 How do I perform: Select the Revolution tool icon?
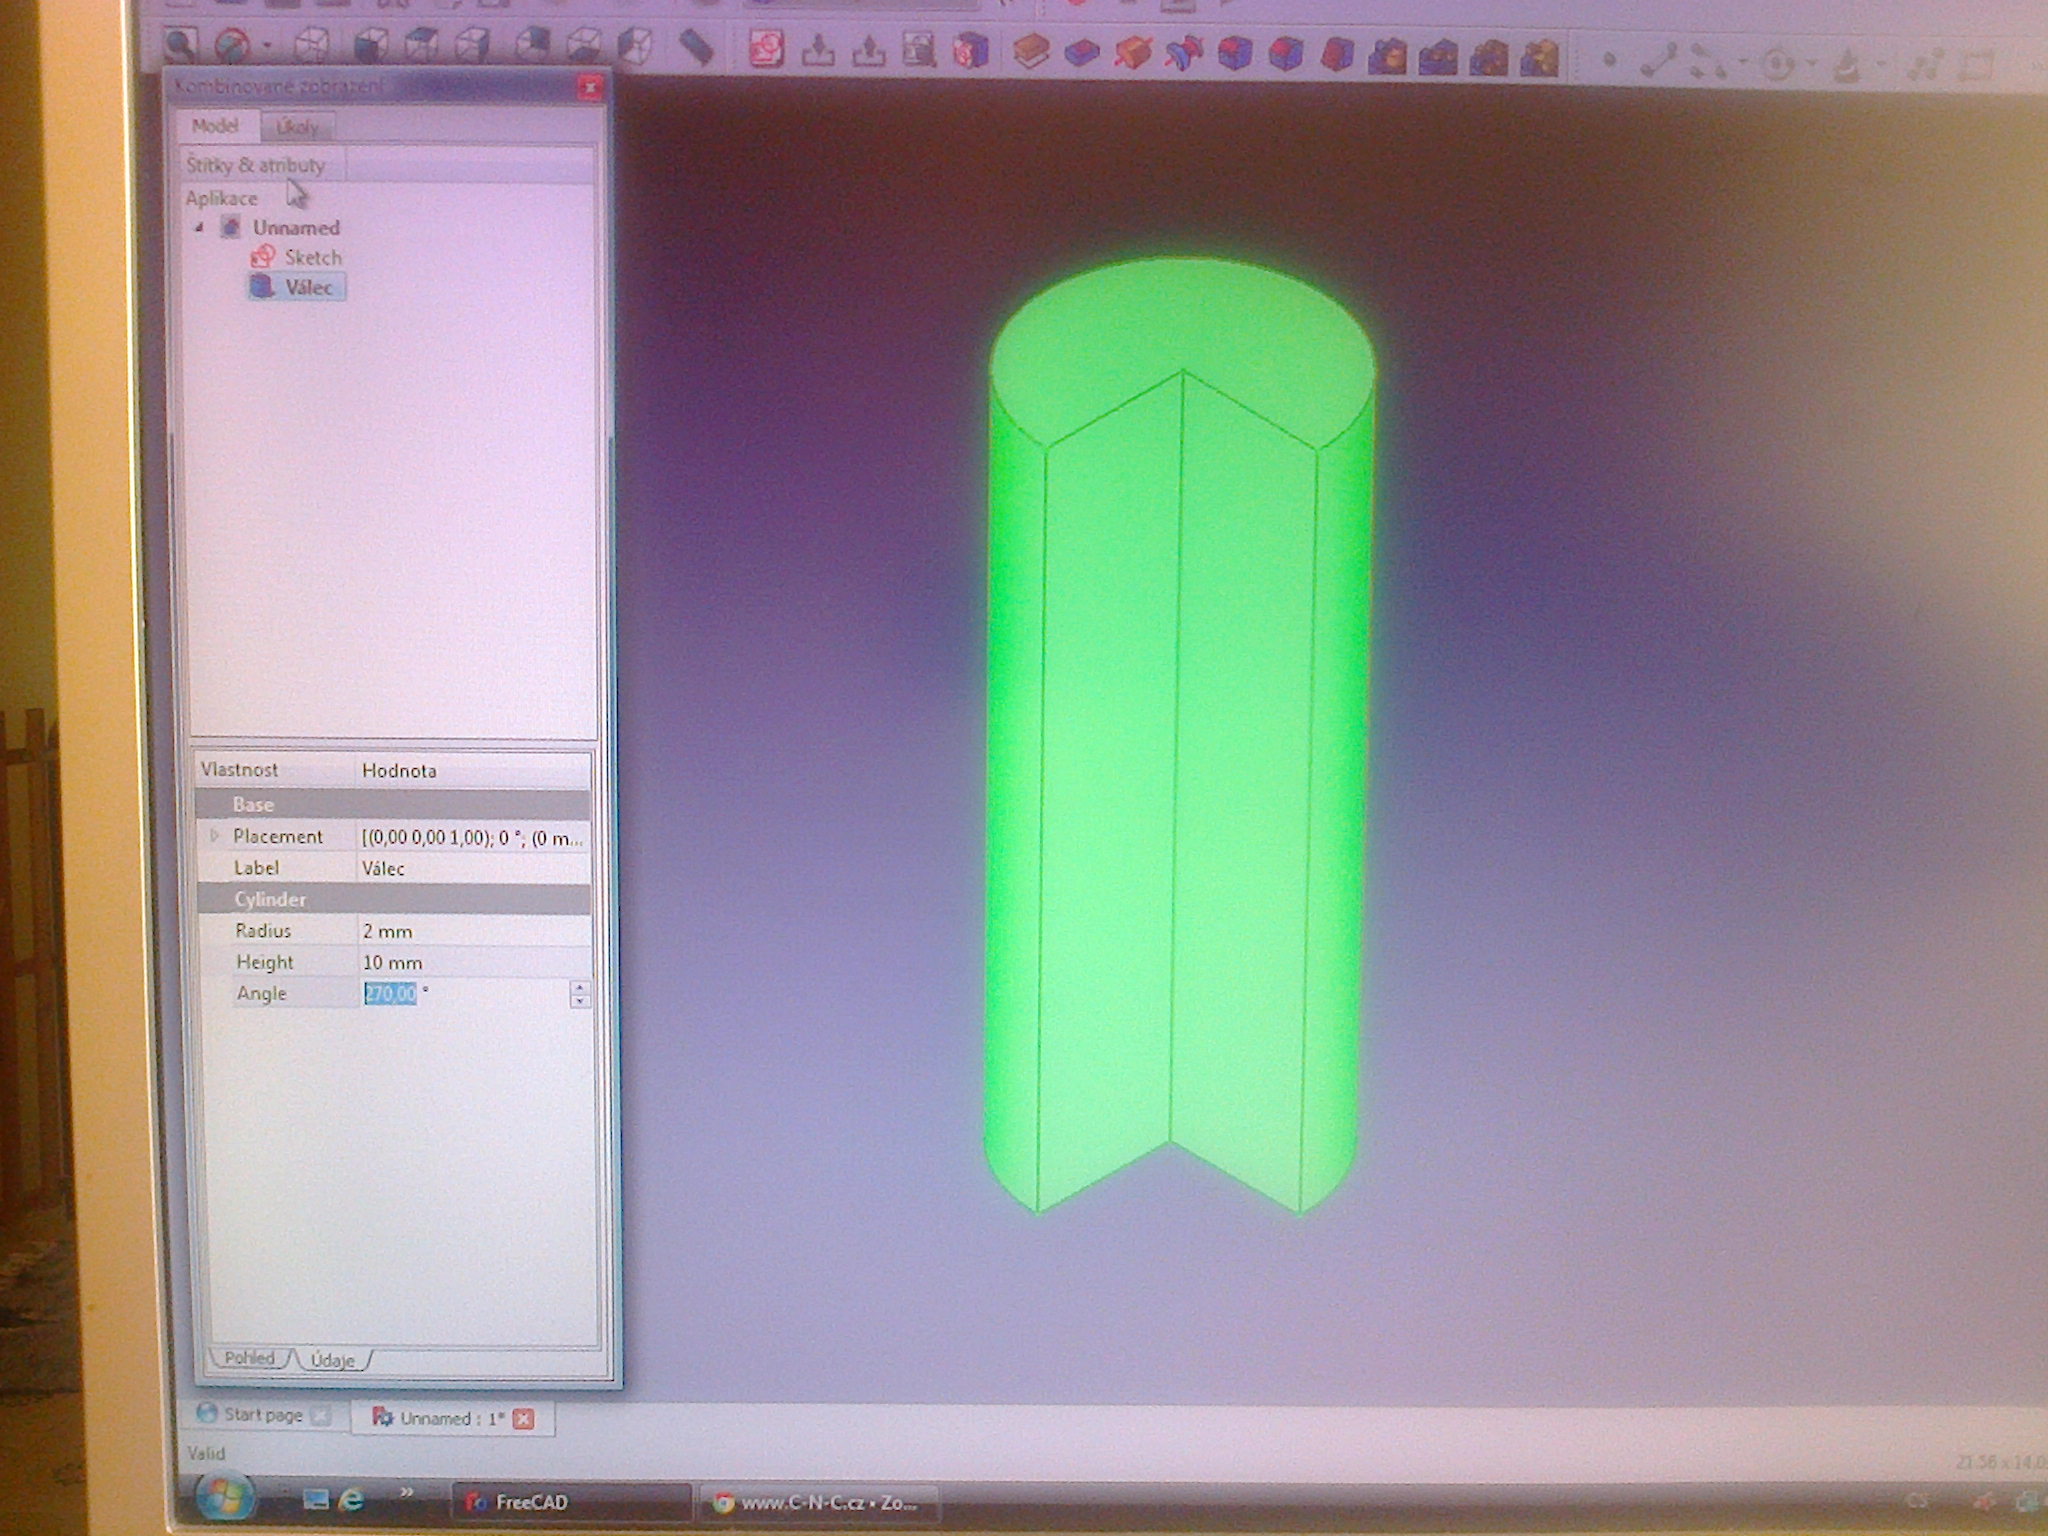tap(1133, 53)
